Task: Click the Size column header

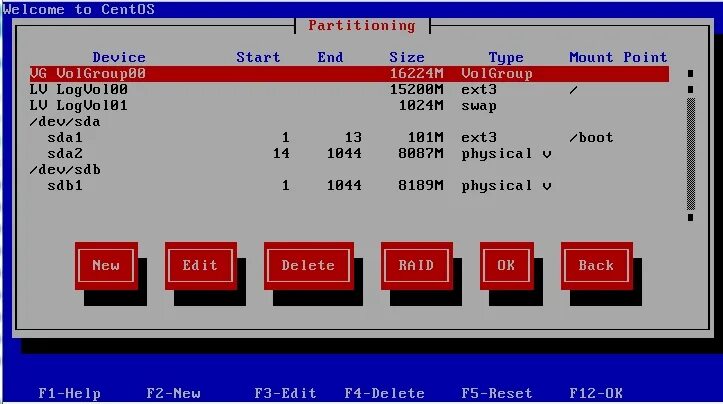Action: coord(407,57)
